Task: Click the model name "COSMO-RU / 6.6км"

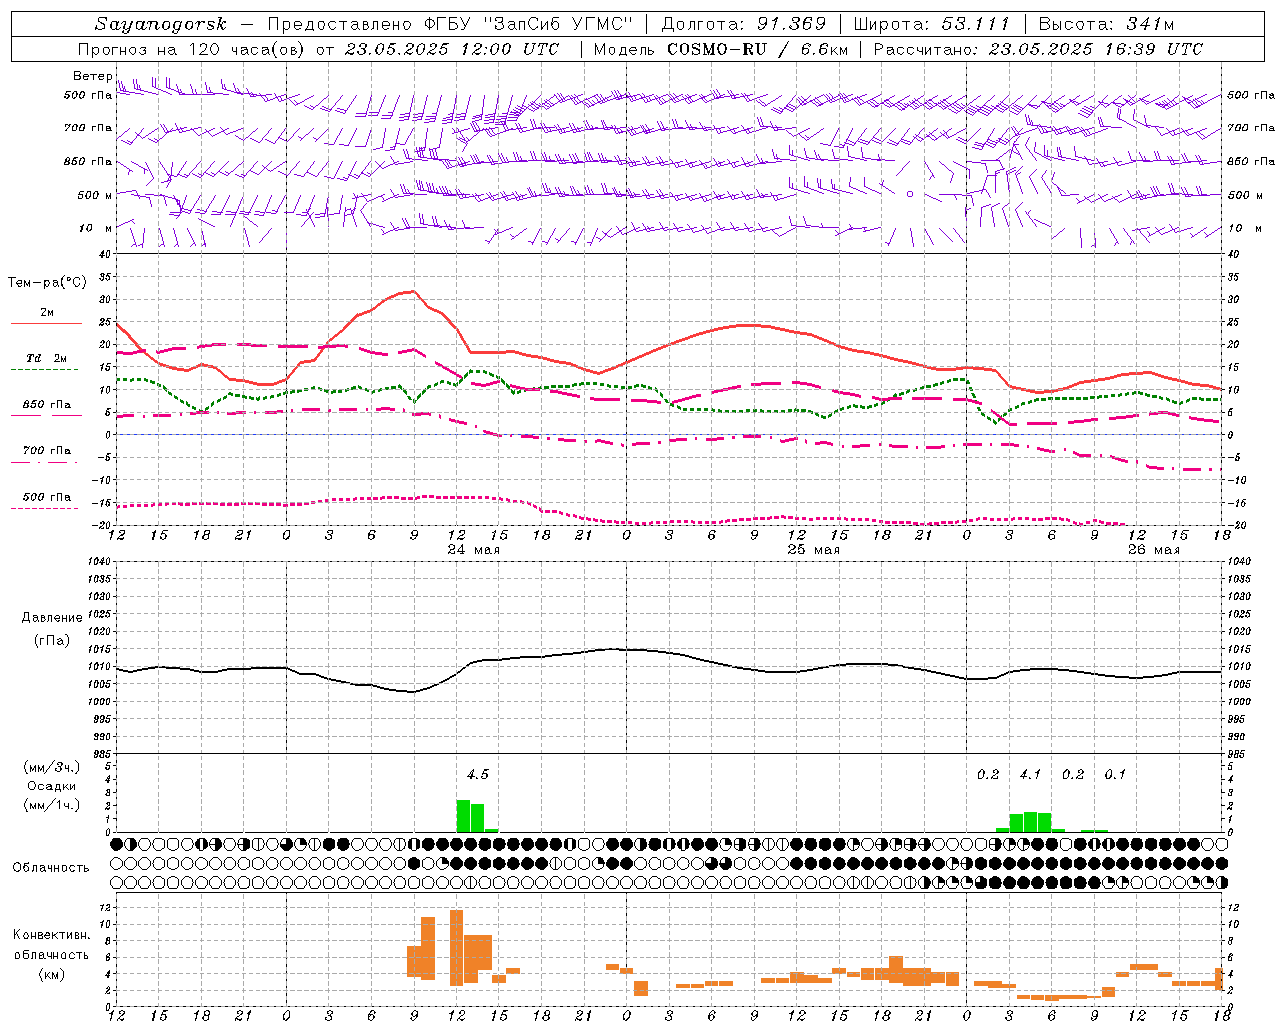Action: pos(757,49)
